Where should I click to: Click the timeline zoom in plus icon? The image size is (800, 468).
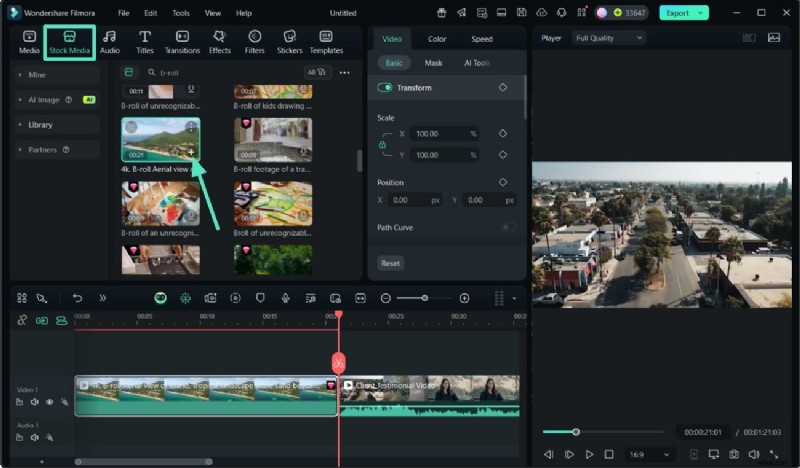pos(464,298)
